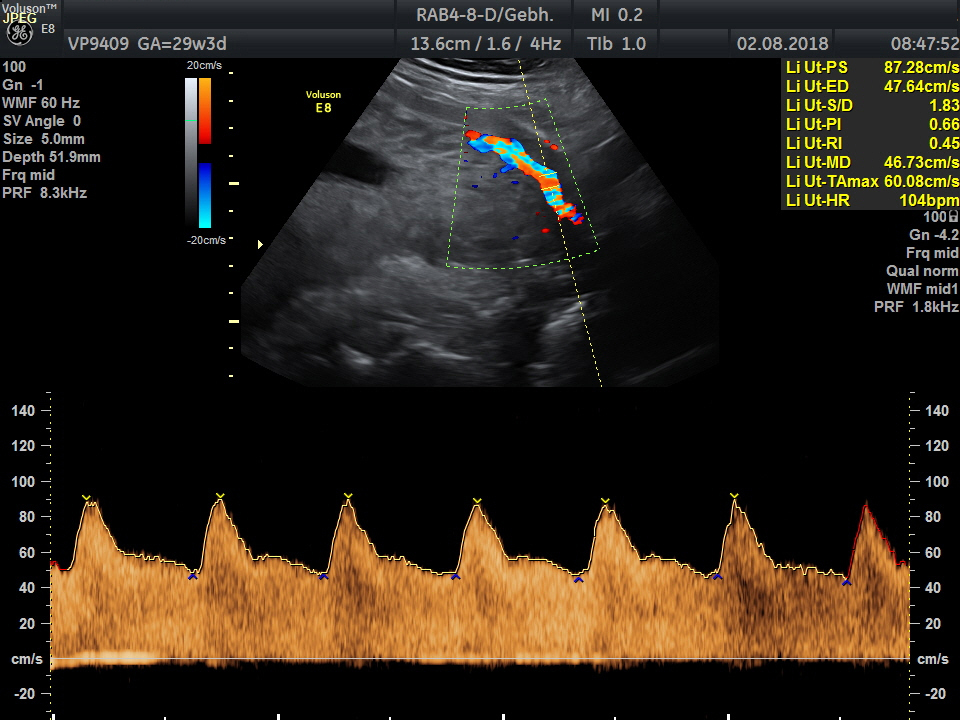Click the exam date 02.08.2018

click(782, 43)
